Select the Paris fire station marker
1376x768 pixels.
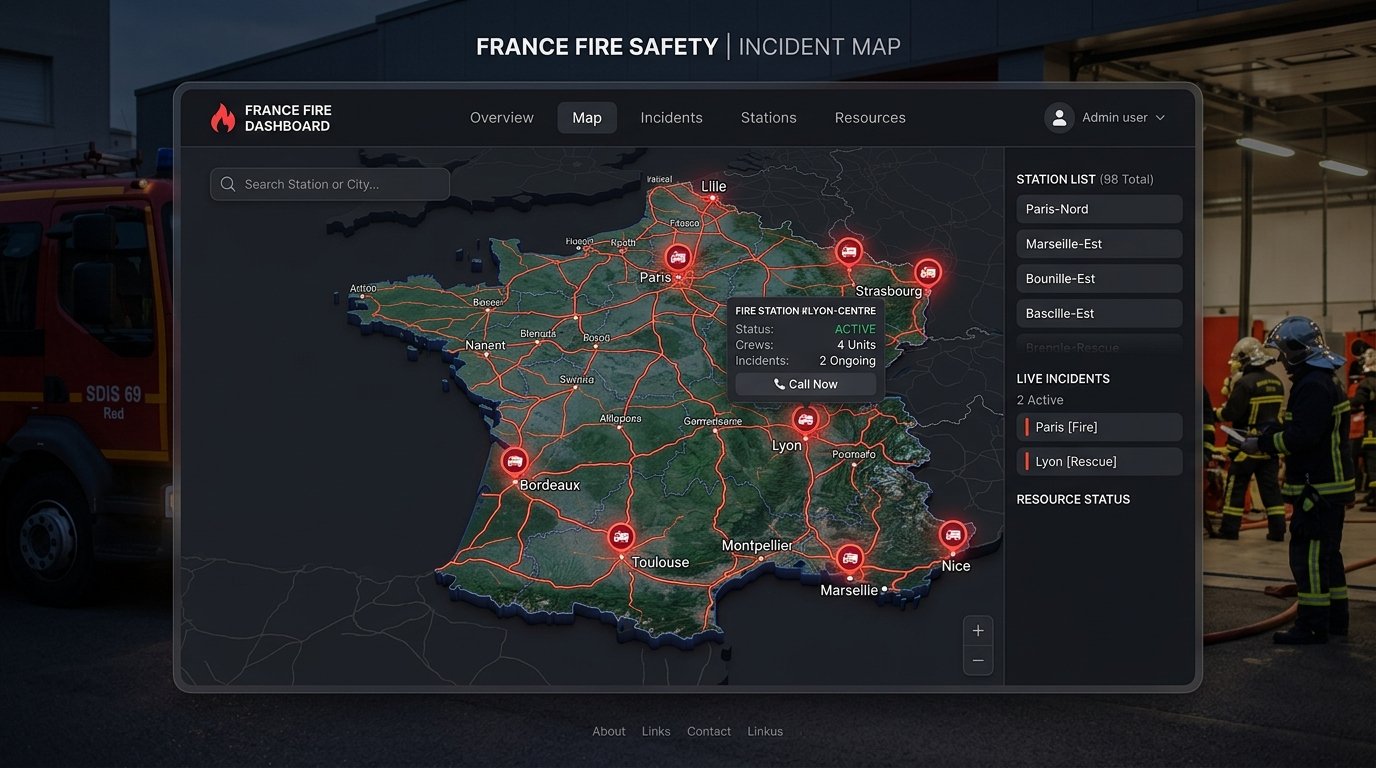click(x=678, y=257)
